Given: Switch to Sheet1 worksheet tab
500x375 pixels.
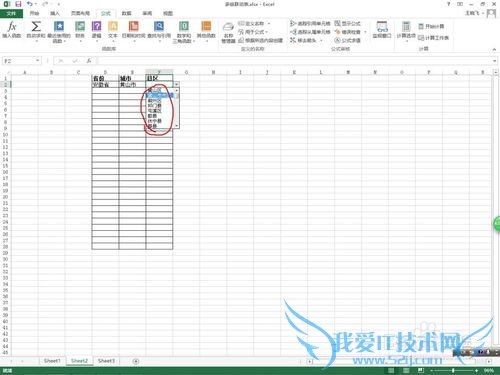Looking at the screenshot, I should click(52, 361).
